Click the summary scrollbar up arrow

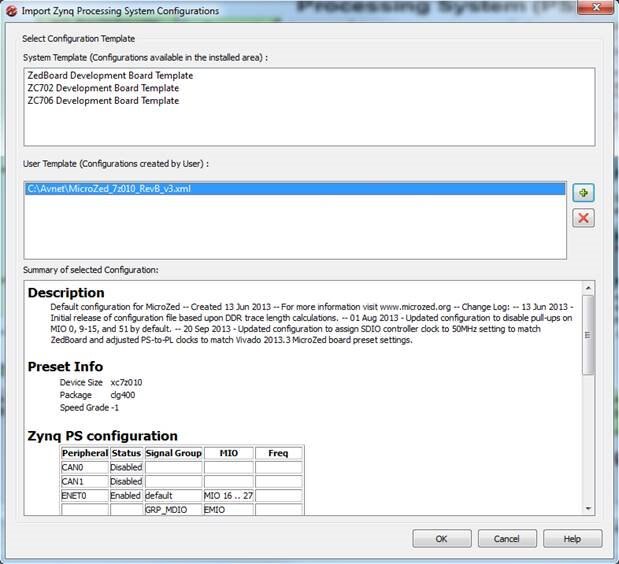(x=588, y=288)
